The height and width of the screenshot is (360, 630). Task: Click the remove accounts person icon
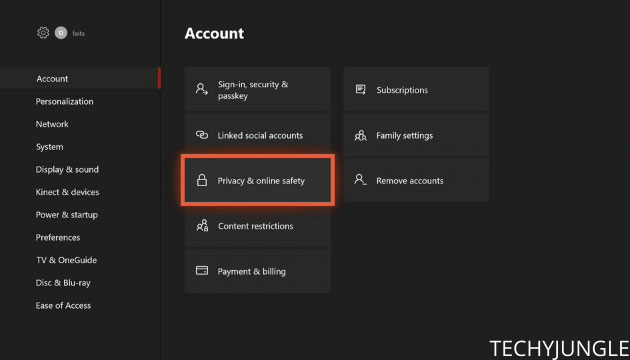[360, 180]
